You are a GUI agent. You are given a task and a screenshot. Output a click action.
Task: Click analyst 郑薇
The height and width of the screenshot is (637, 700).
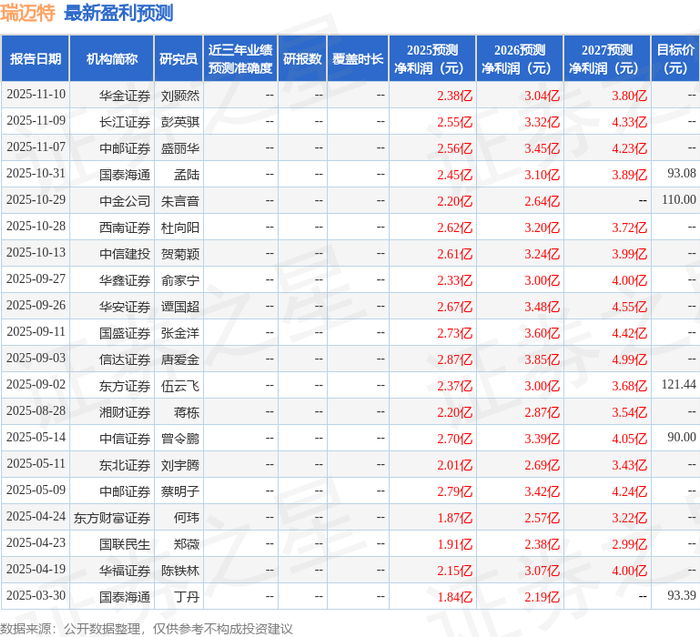click(187, 544)
